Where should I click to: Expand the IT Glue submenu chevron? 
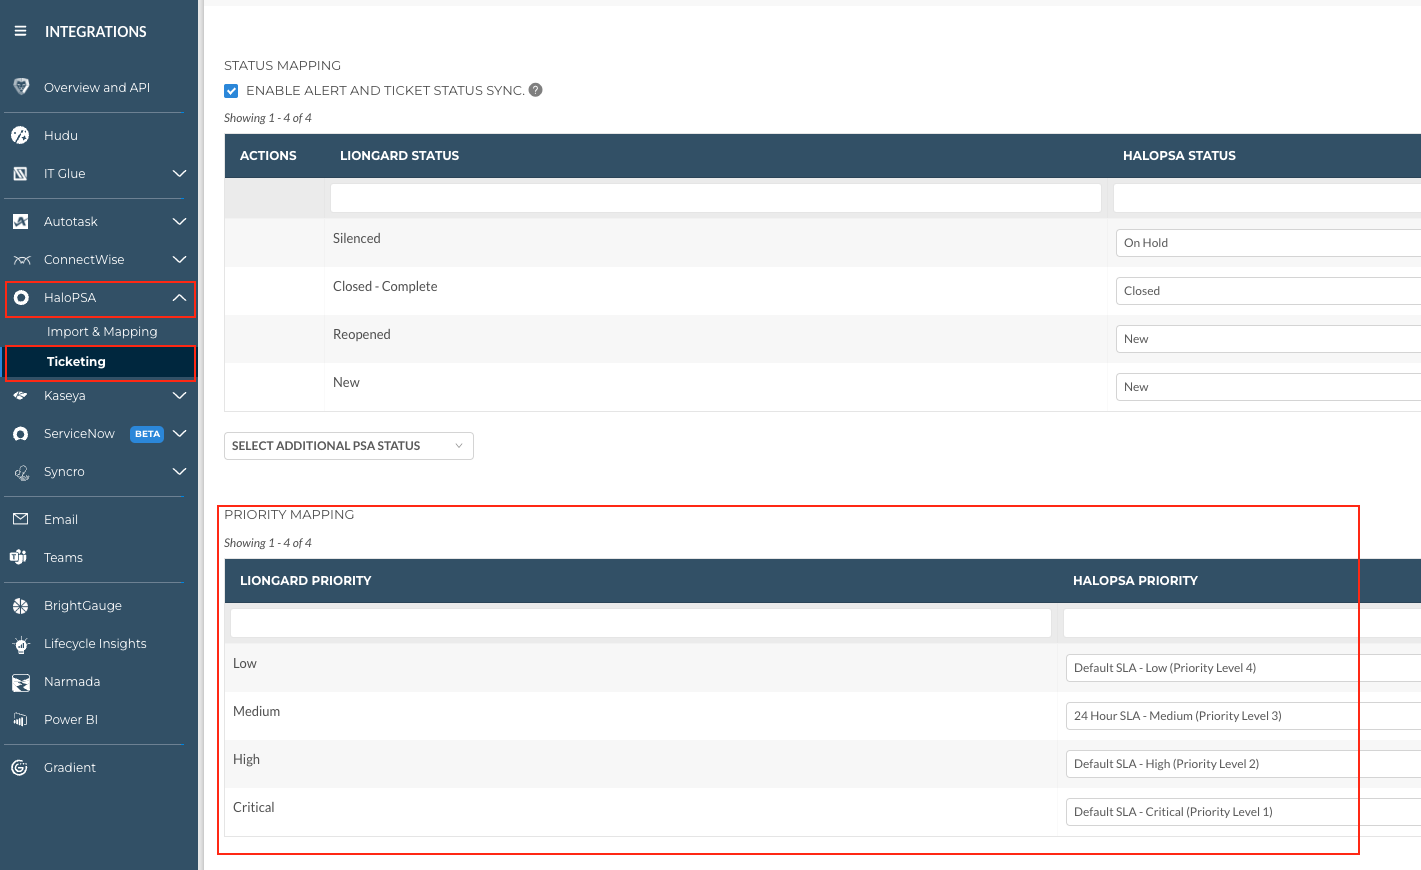pos(179,173)
